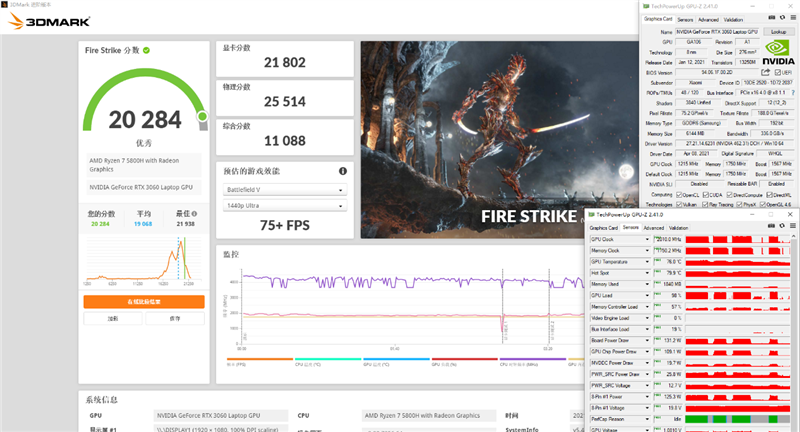Image resolution: width=800 pixels, height=432 pixels.
Task: Click the 3DMark logo in header
Action: [x=49, y=21]
